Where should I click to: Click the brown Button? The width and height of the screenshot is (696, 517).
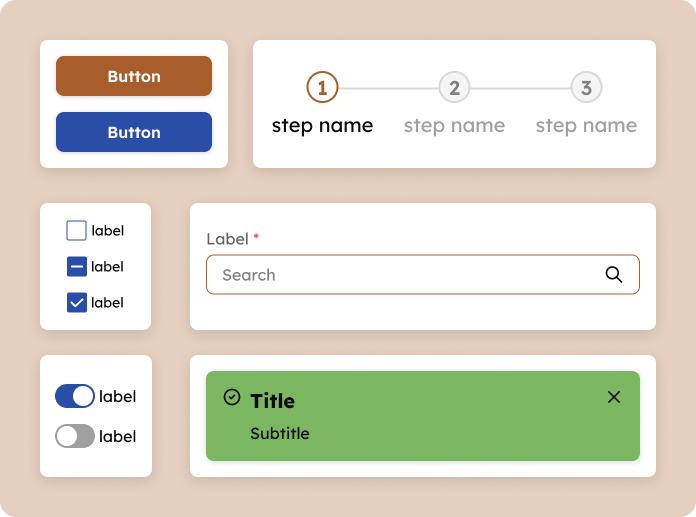pos(134,76)
